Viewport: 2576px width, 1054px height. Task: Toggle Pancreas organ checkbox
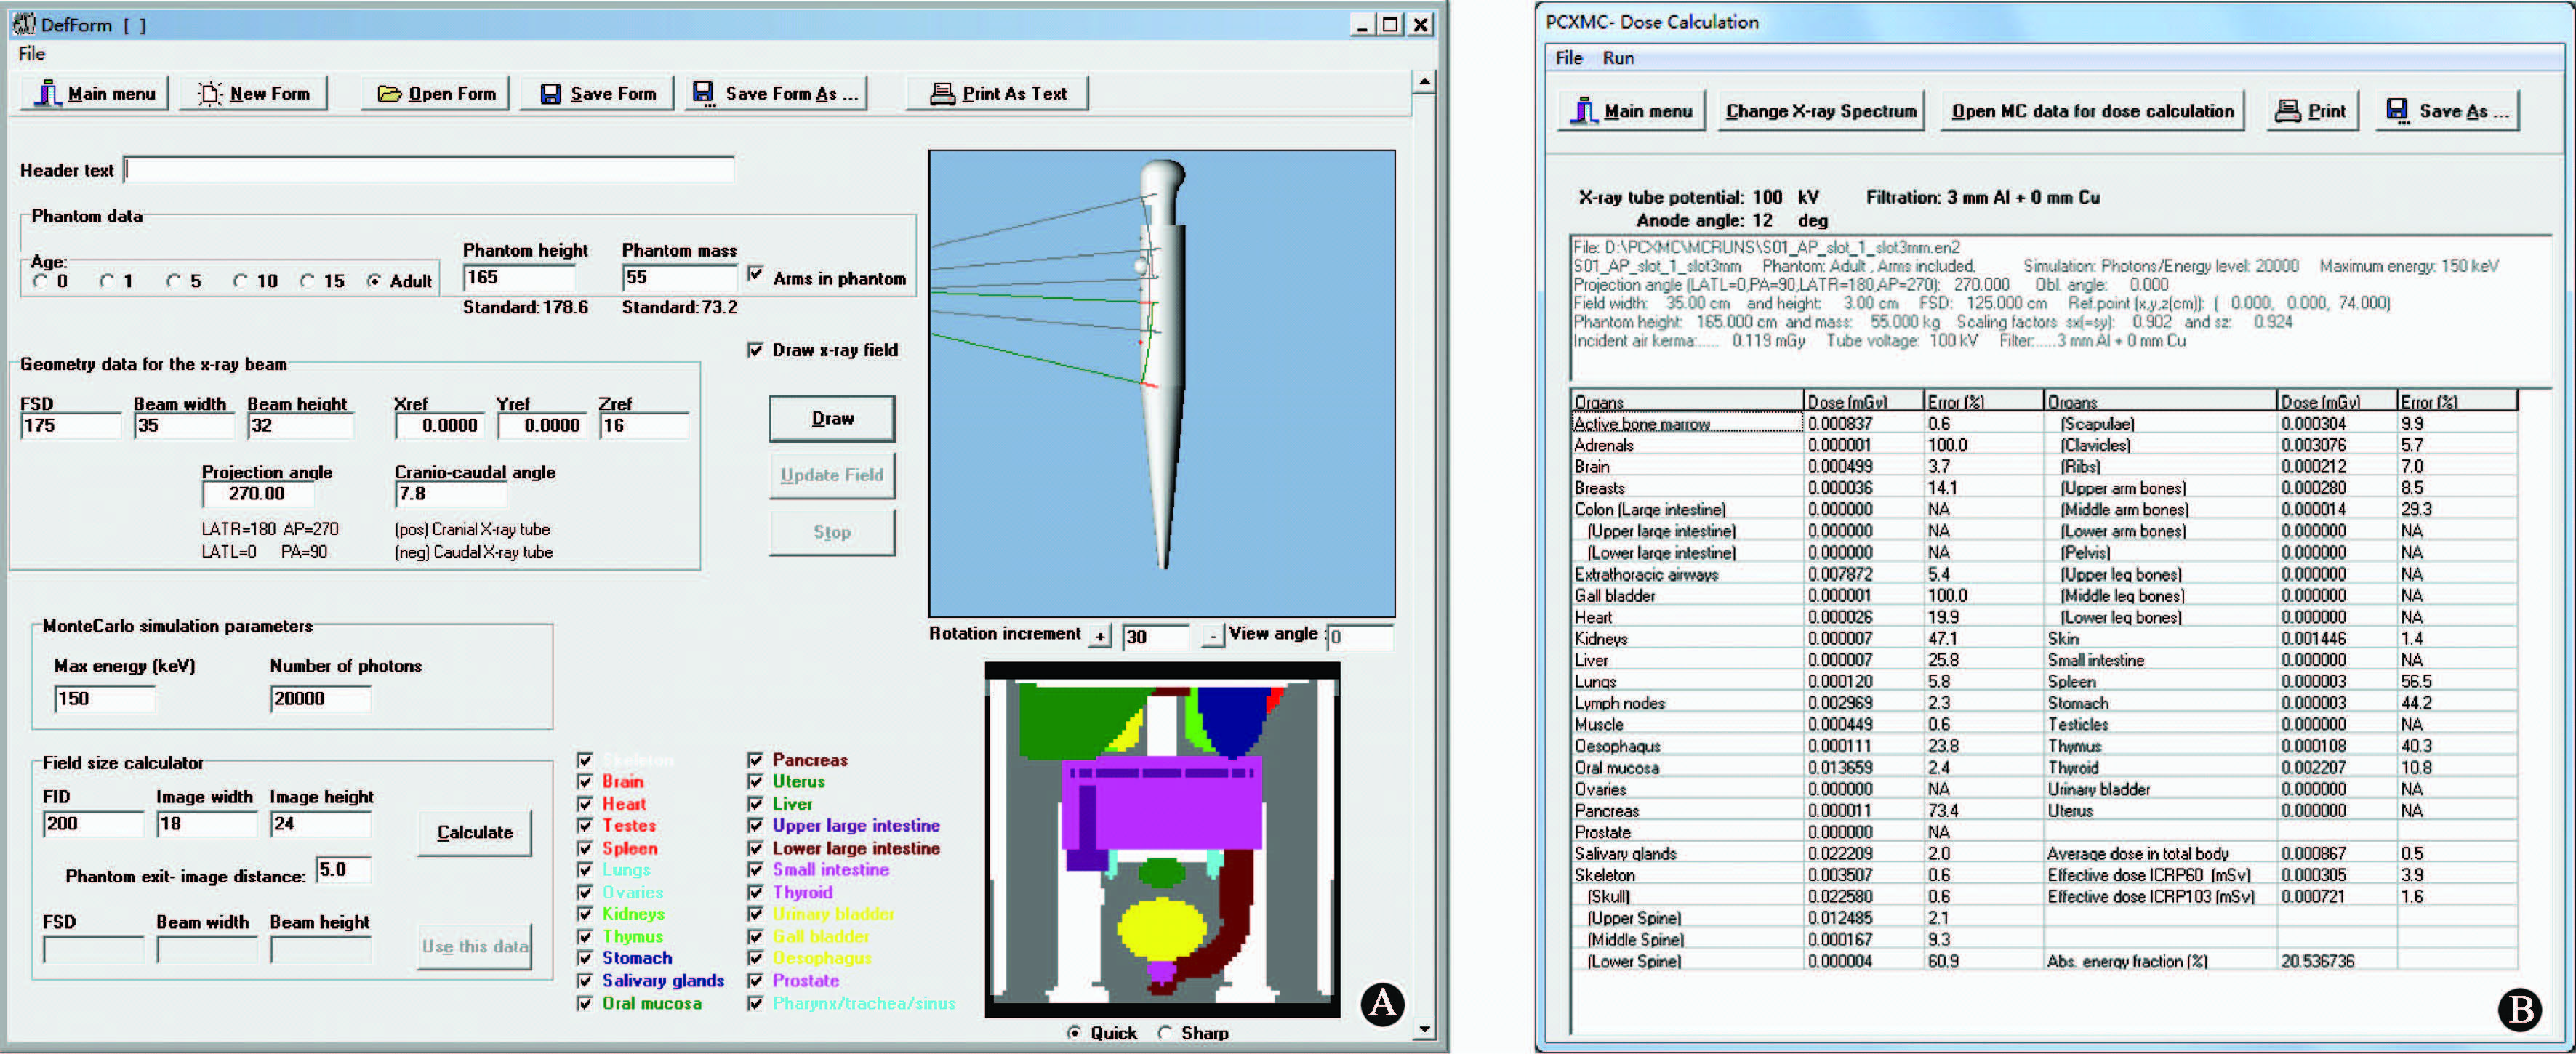tap(755, 760)
